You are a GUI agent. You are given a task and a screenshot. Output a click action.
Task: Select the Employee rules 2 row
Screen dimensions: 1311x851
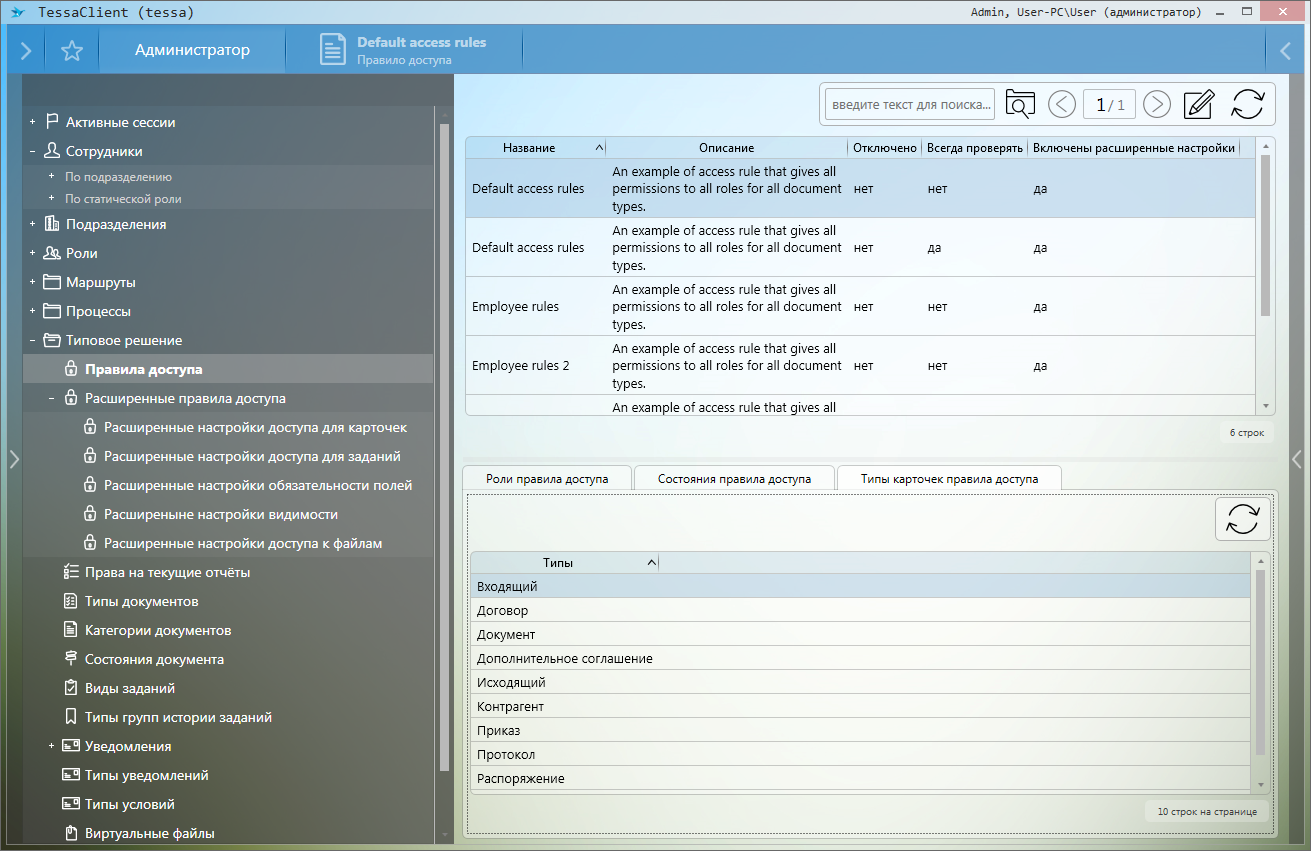861,366
